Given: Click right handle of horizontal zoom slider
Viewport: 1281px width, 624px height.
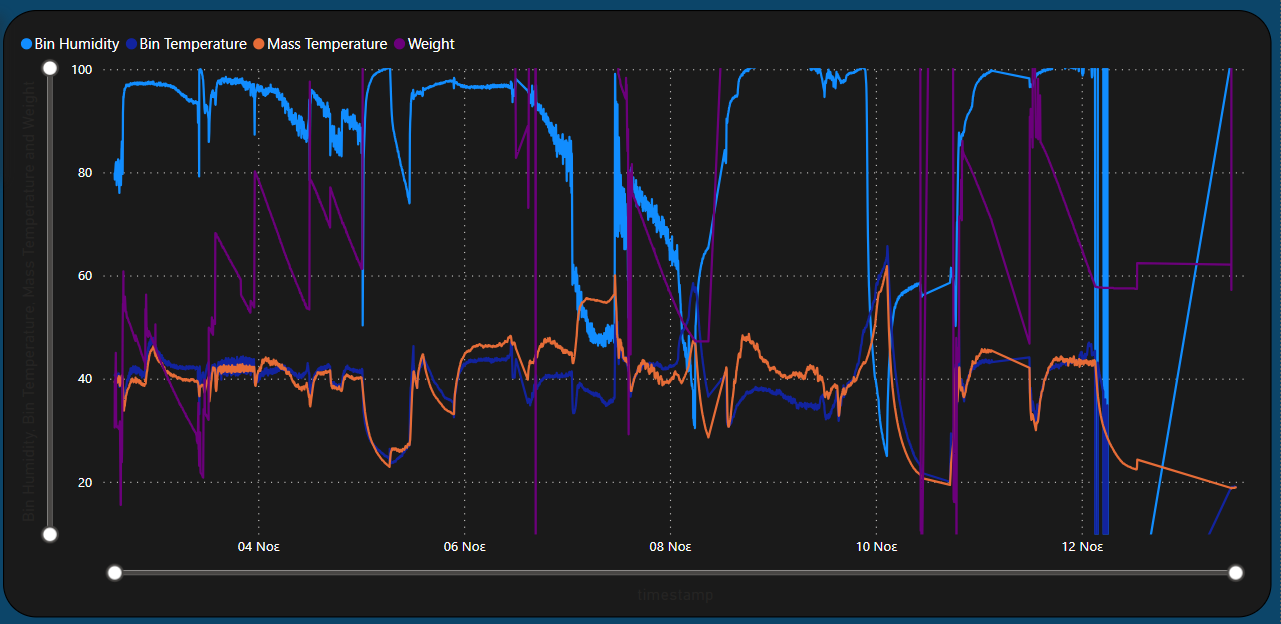Looking at the screenshot, I should click(1236, 572).
